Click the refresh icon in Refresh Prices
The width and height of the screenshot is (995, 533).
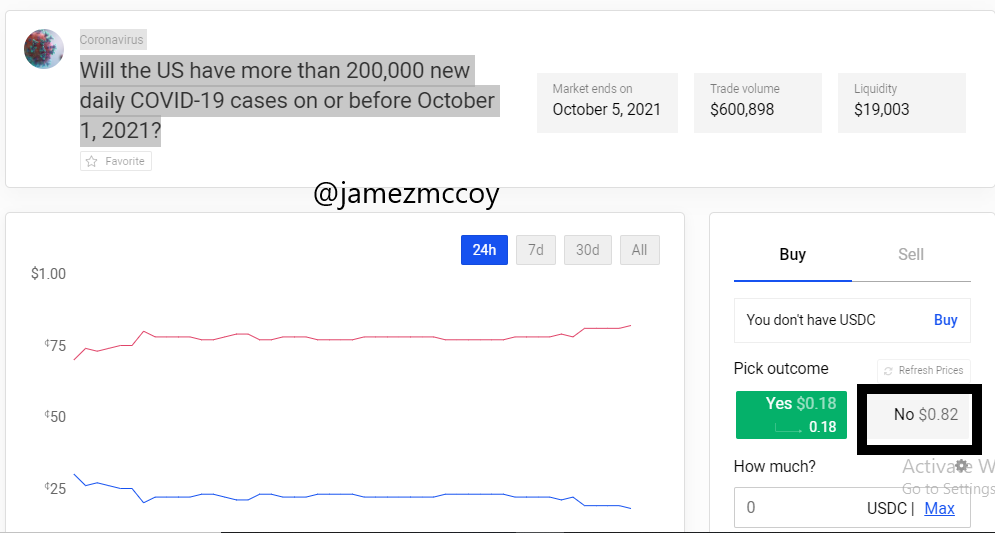(888, 371)
